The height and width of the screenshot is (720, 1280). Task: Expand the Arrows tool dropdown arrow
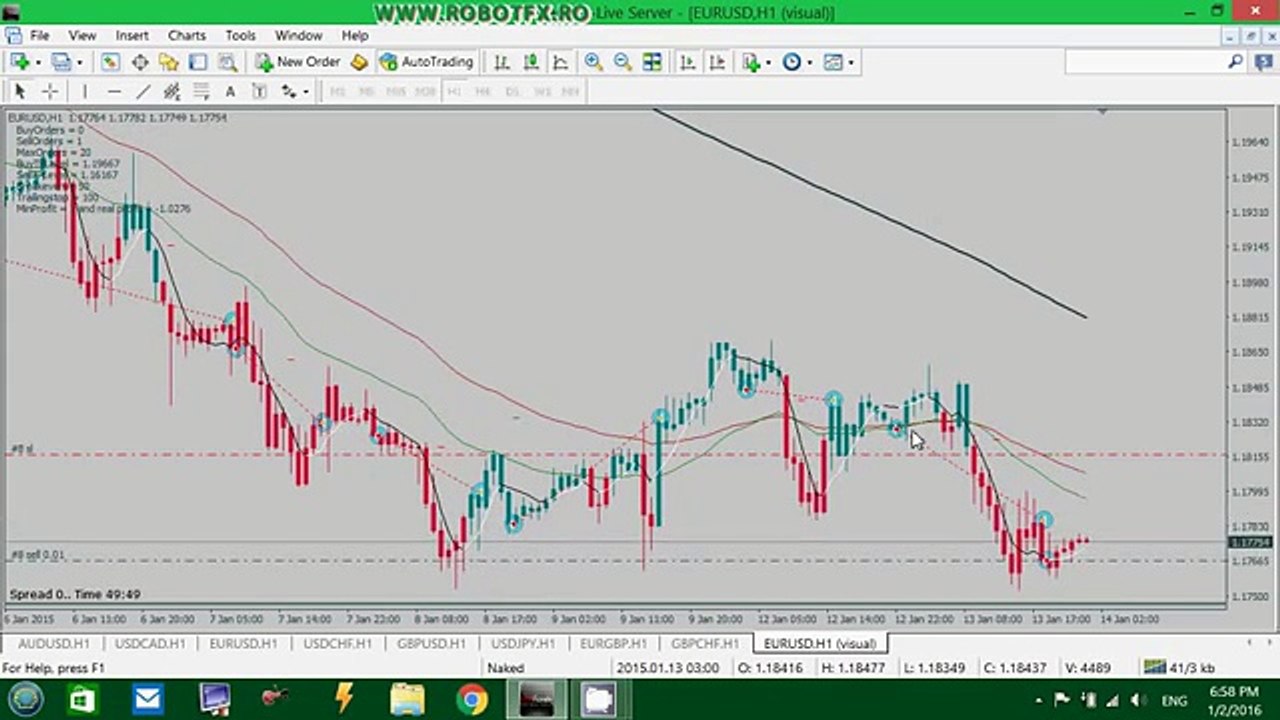(305, 91)
